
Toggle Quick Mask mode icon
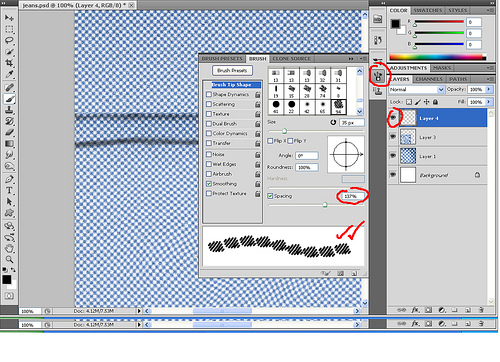click(x=9, y=296)
